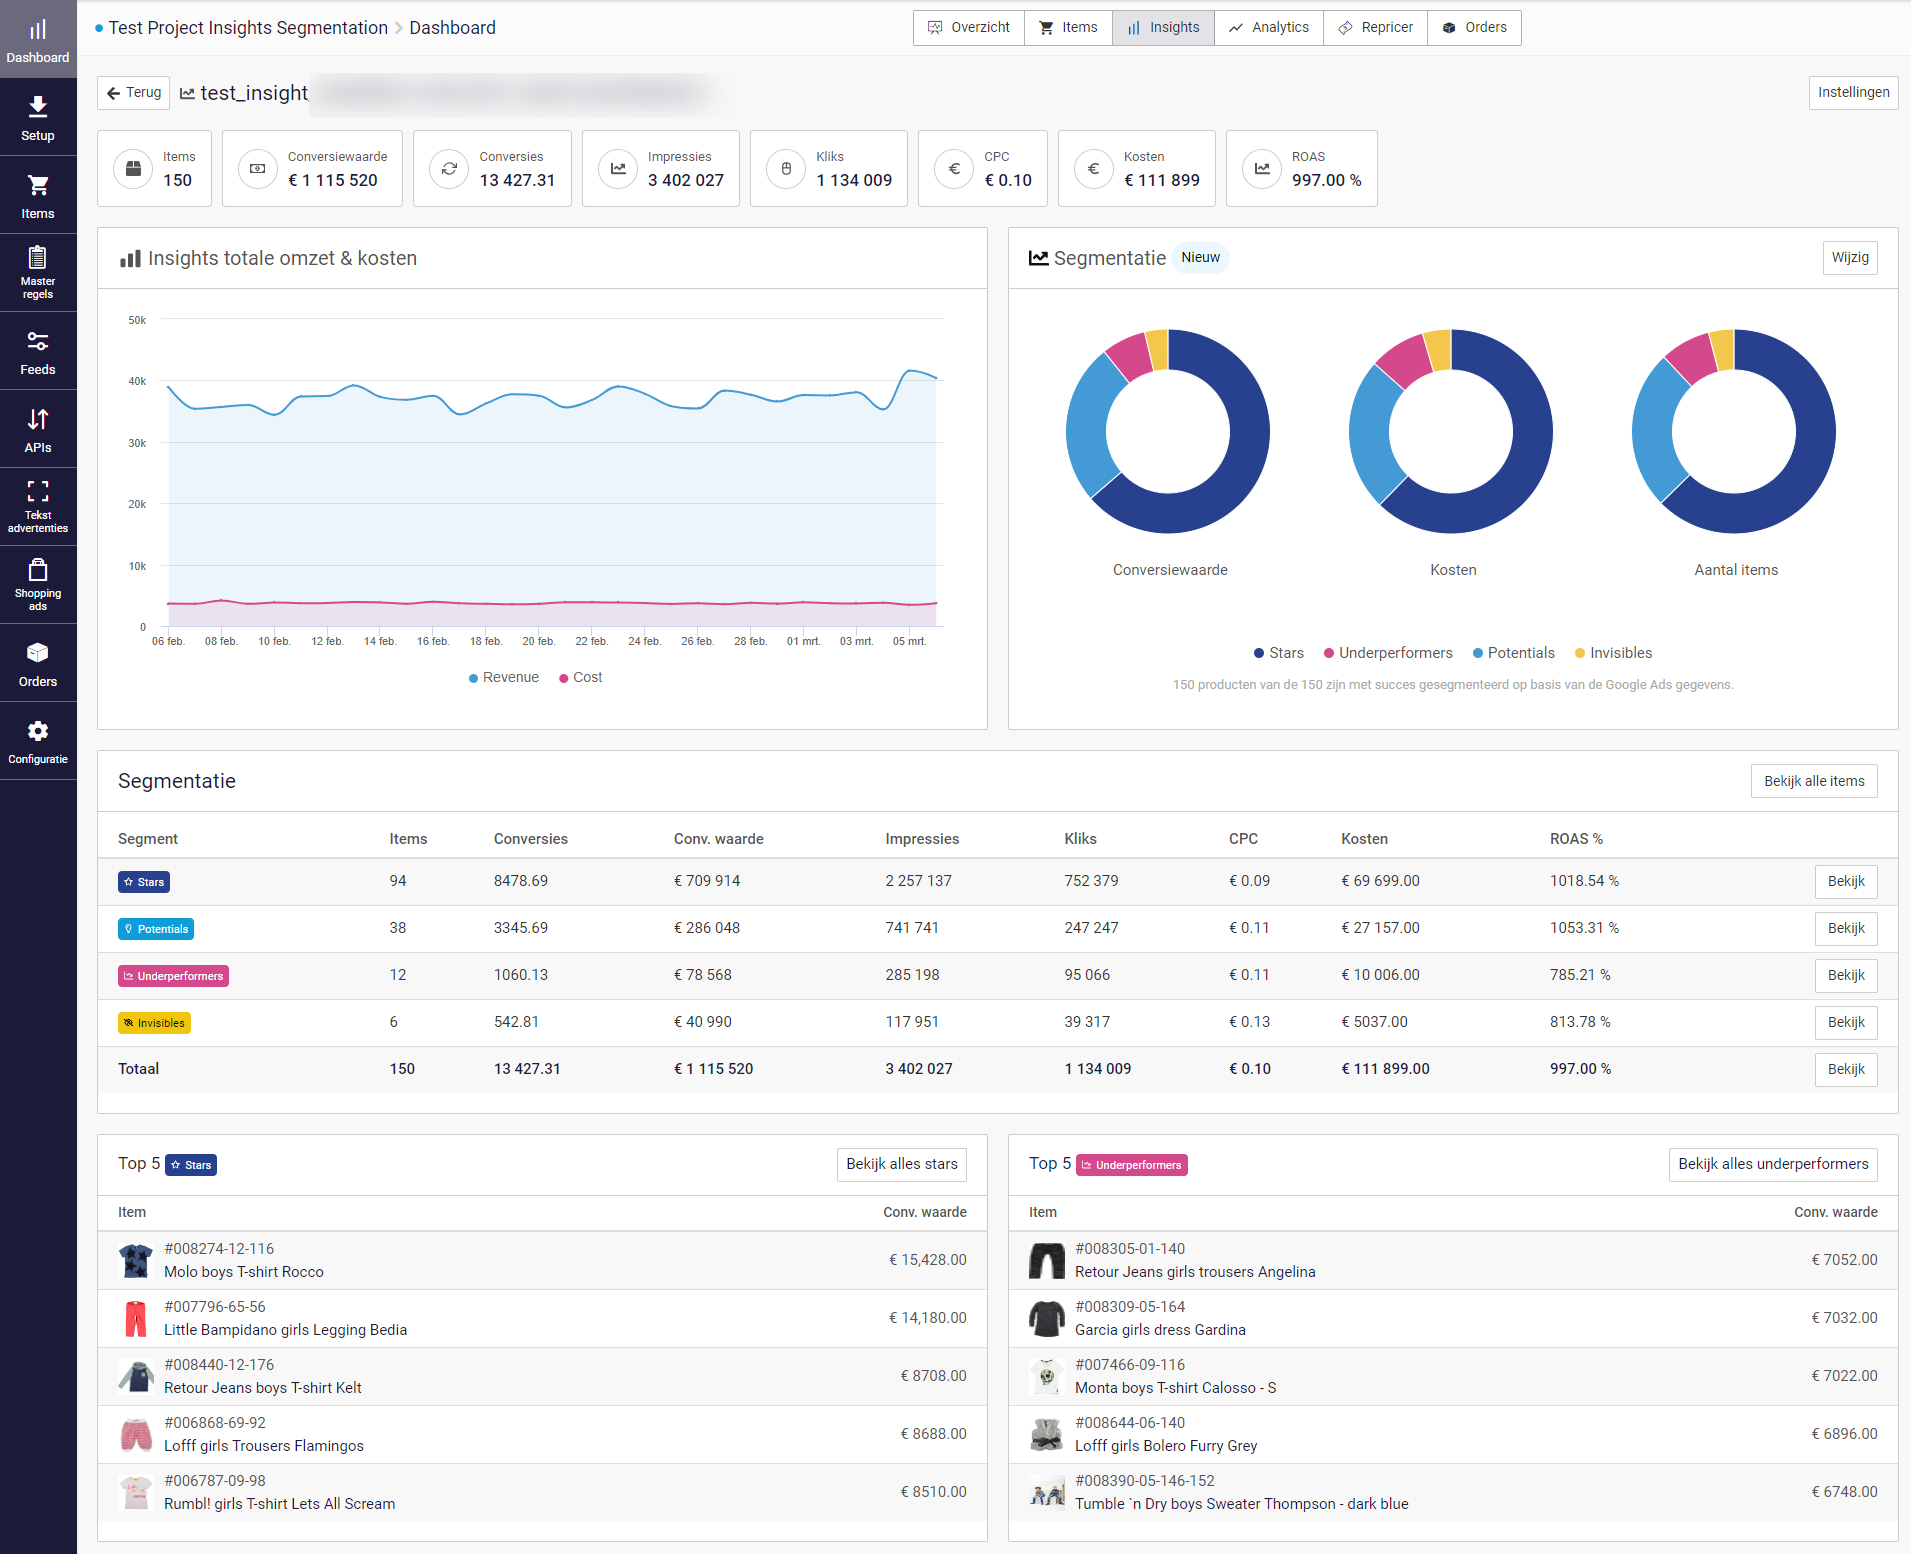Go to Master regels in sidebar
Screen dimensions: 1911x1554
pos(38,273)
